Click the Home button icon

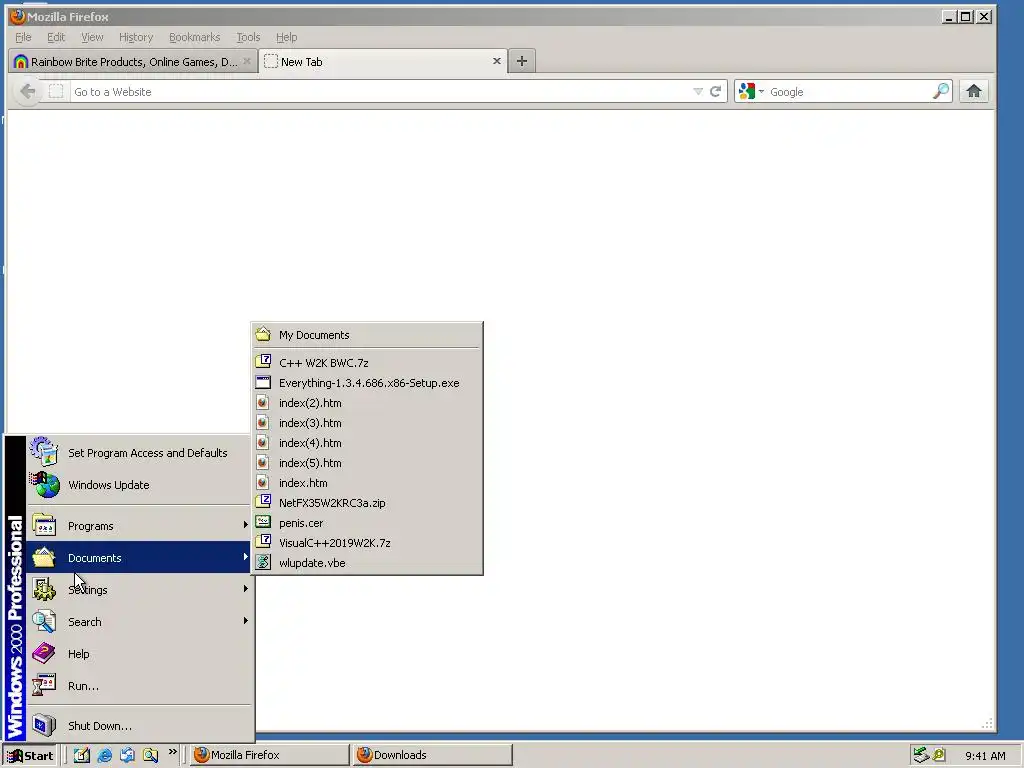tap(974, 91)
